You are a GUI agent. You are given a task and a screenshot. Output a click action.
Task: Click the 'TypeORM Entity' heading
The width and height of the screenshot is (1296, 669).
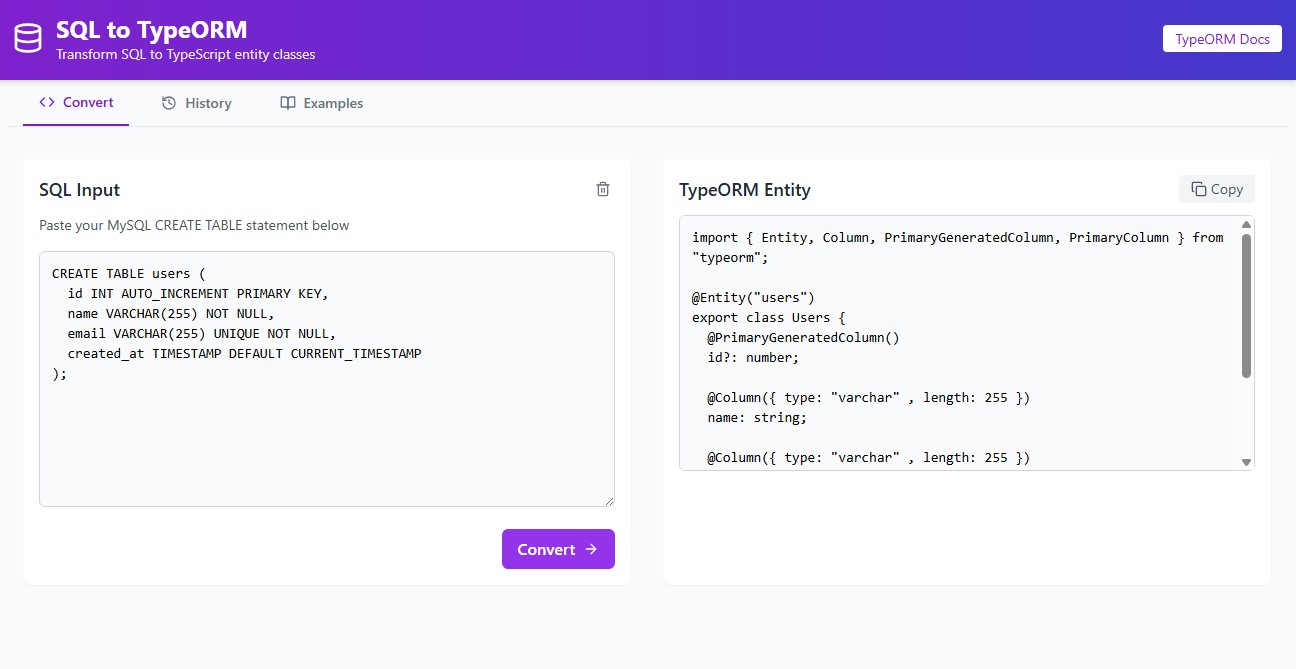745,190
